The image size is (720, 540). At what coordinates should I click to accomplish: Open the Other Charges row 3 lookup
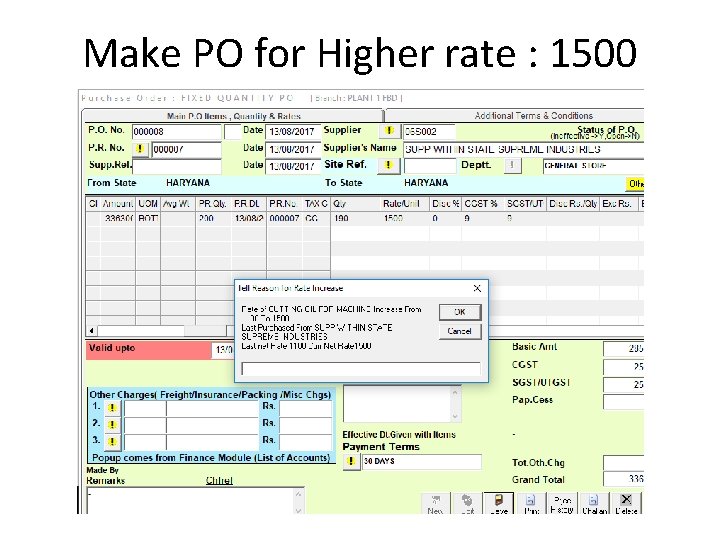coord(112,442)
